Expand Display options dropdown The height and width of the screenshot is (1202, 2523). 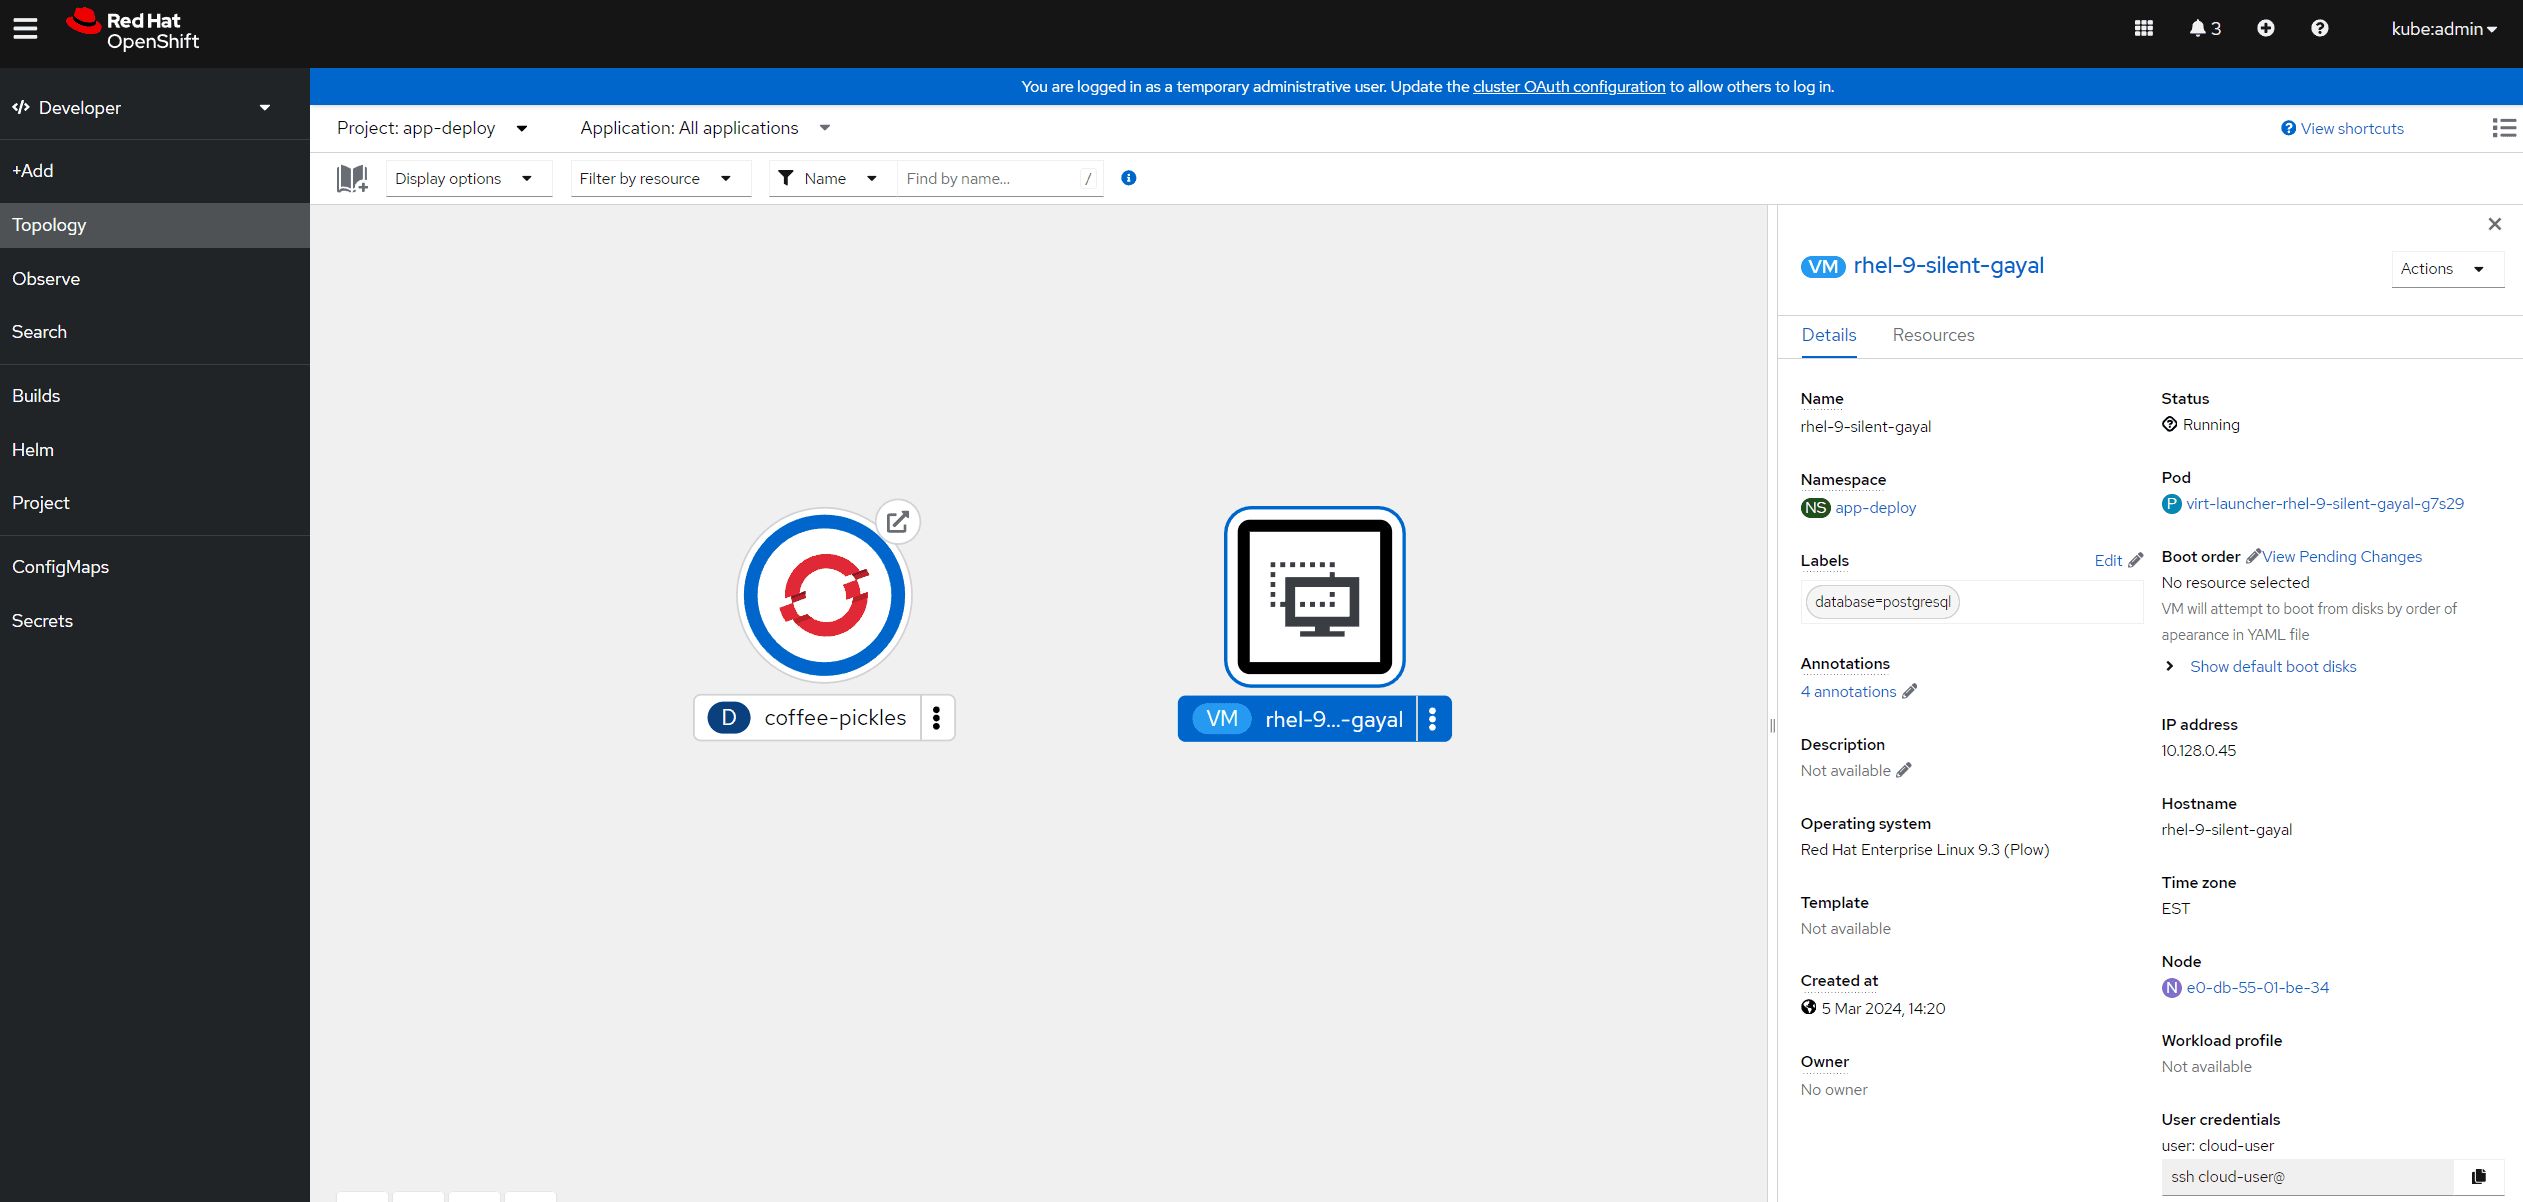468,178
